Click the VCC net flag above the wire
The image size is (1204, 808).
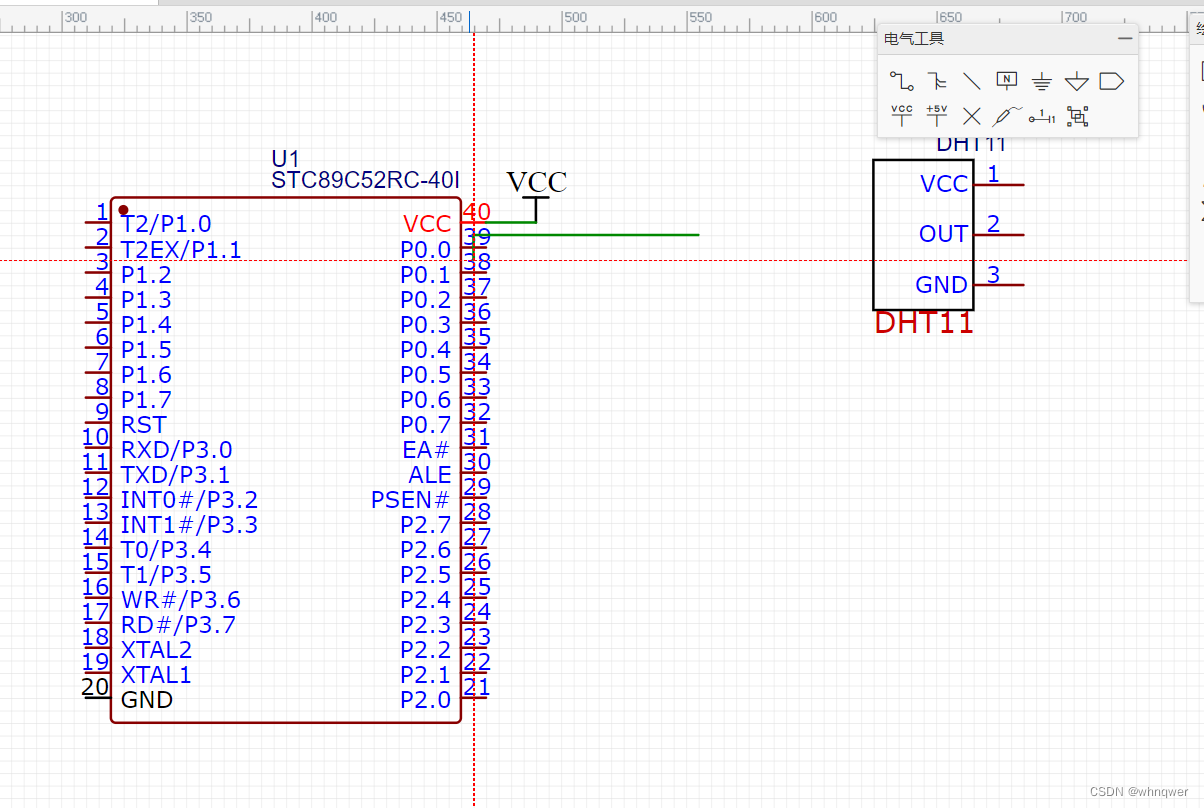click(x=537, y=182)
